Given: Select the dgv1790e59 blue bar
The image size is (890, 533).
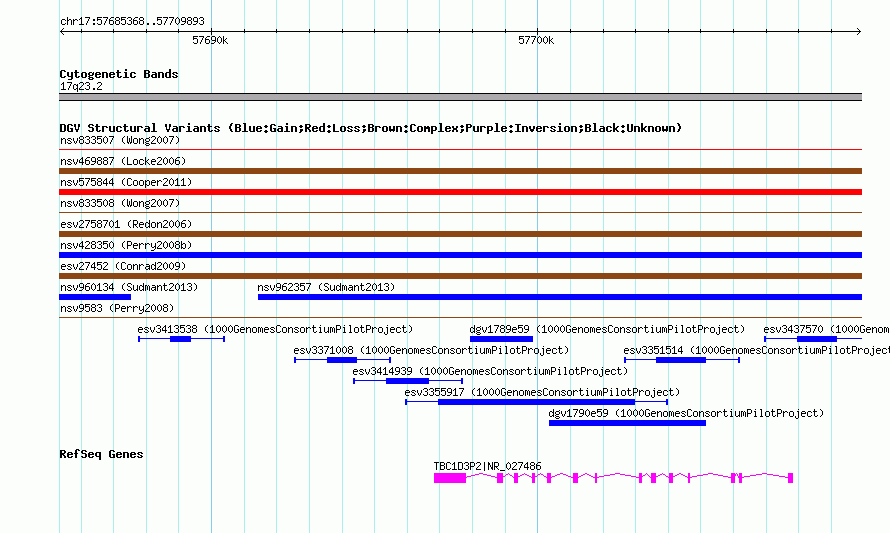Looking at the screenshot, I should (x=627, y=423).
